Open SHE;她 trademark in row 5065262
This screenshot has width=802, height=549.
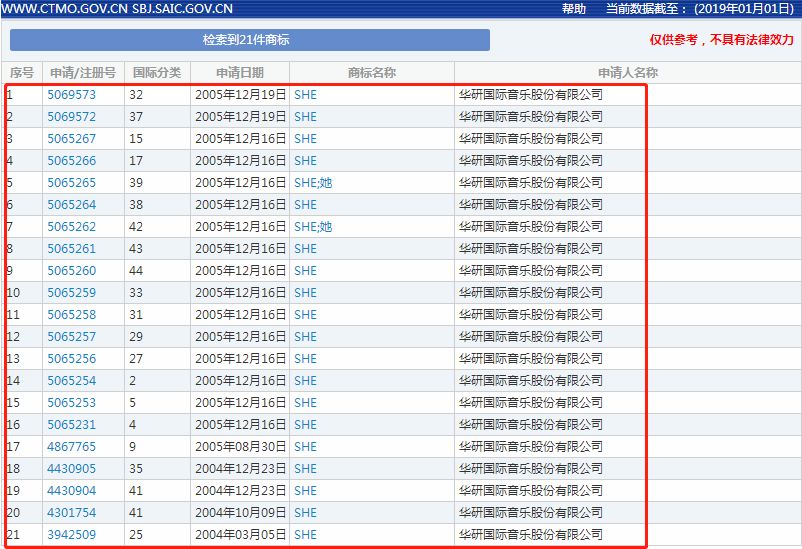(x=313, y=227)
